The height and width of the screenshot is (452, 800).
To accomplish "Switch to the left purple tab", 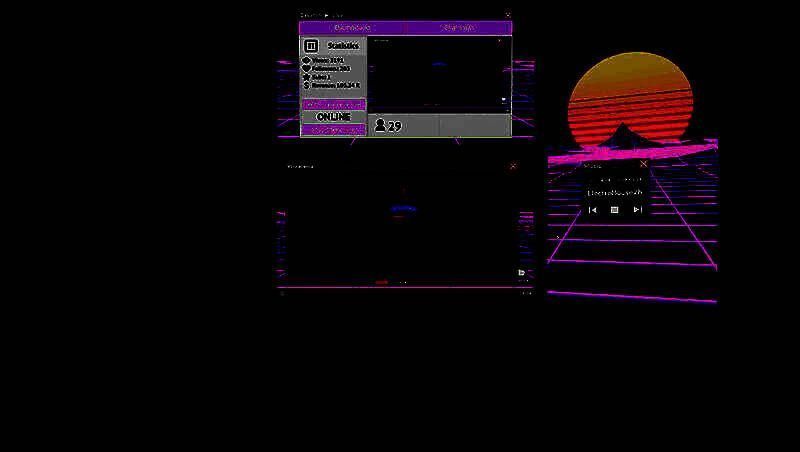I will click(x=352, y=28).
